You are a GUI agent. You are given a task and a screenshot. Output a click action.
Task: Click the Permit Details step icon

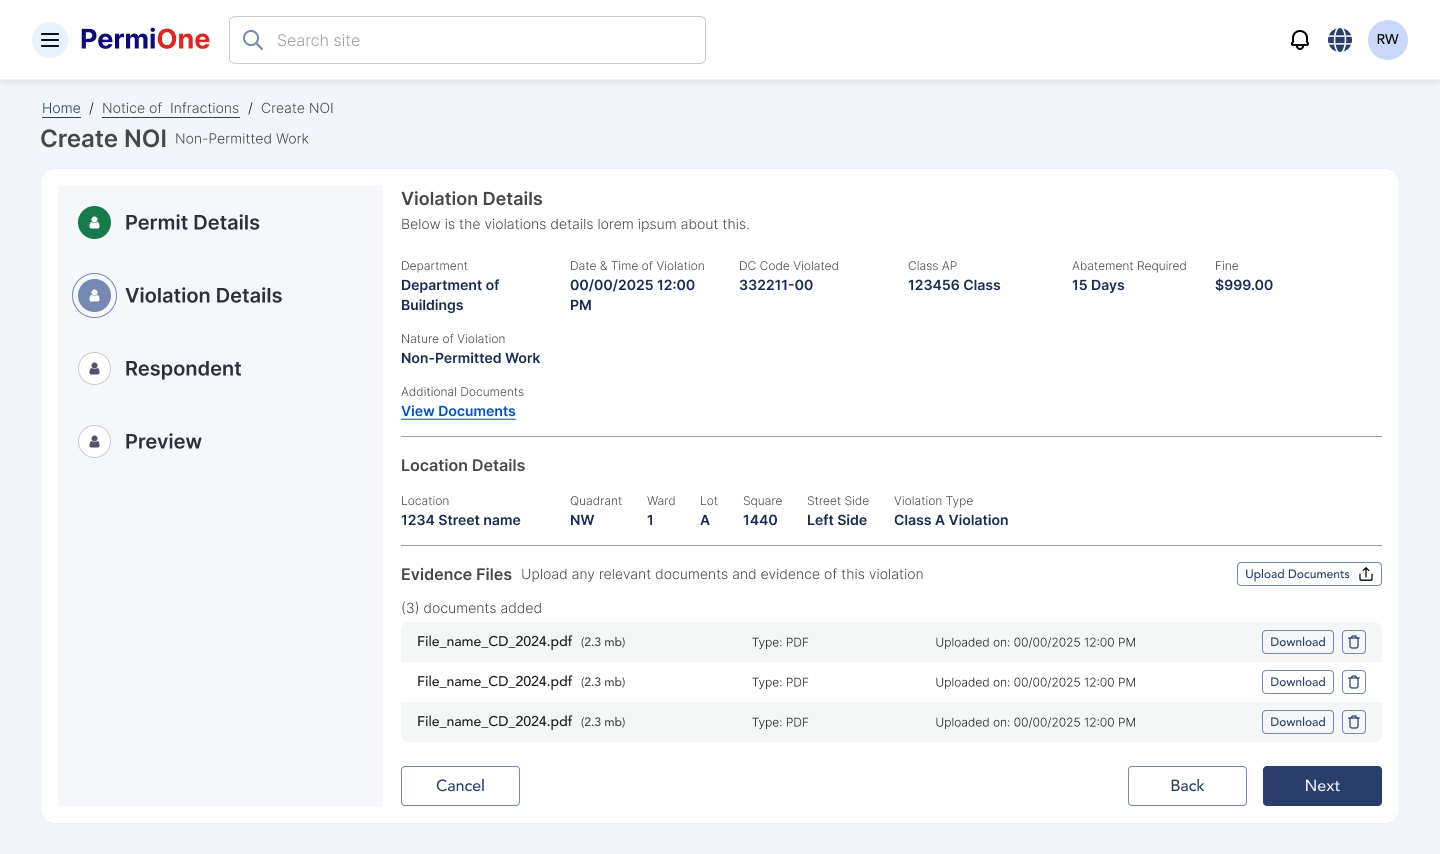coord(94,223)
